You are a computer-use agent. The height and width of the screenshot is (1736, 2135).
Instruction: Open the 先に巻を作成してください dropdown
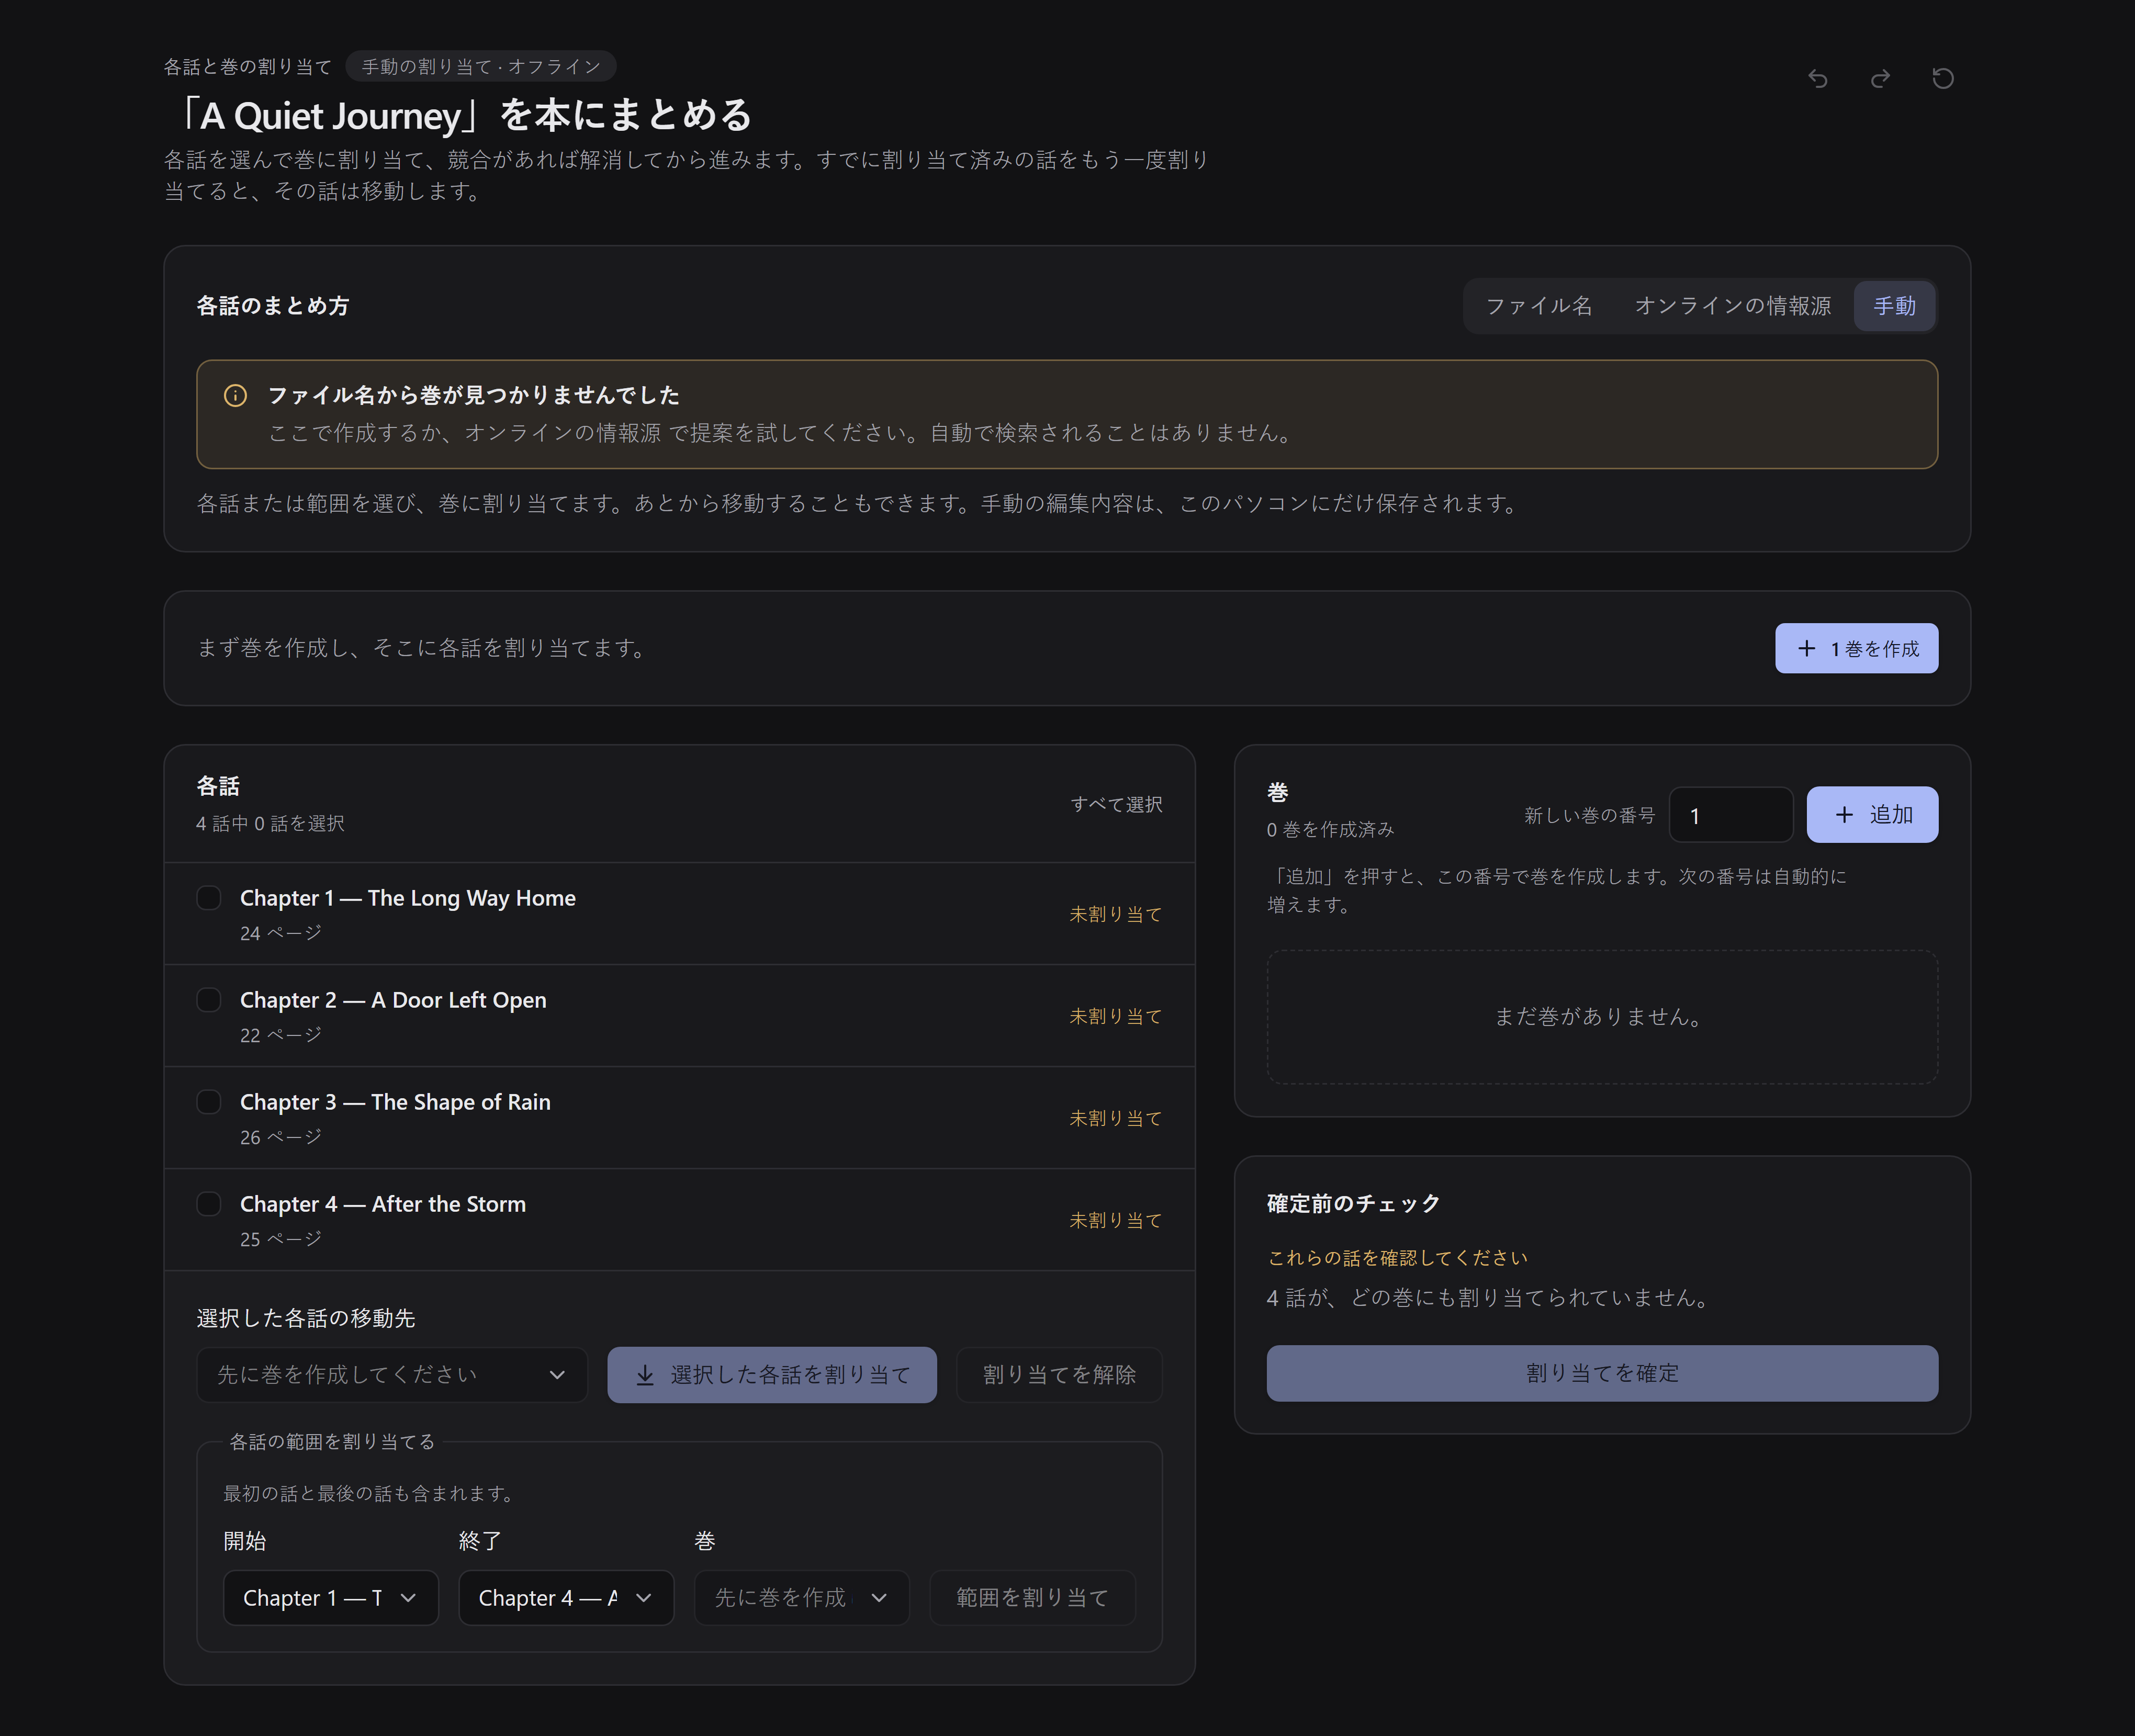click(392, 1375)
